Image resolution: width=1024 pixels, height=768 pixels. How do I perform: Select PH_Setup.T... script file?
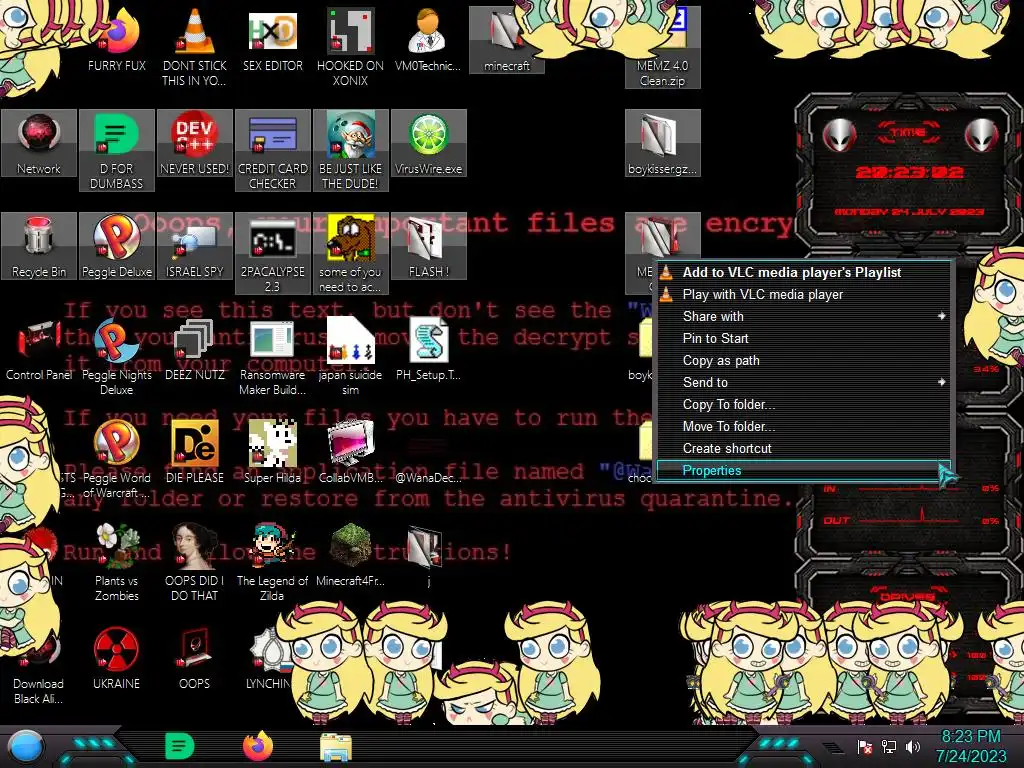click(x=428, y=349)
